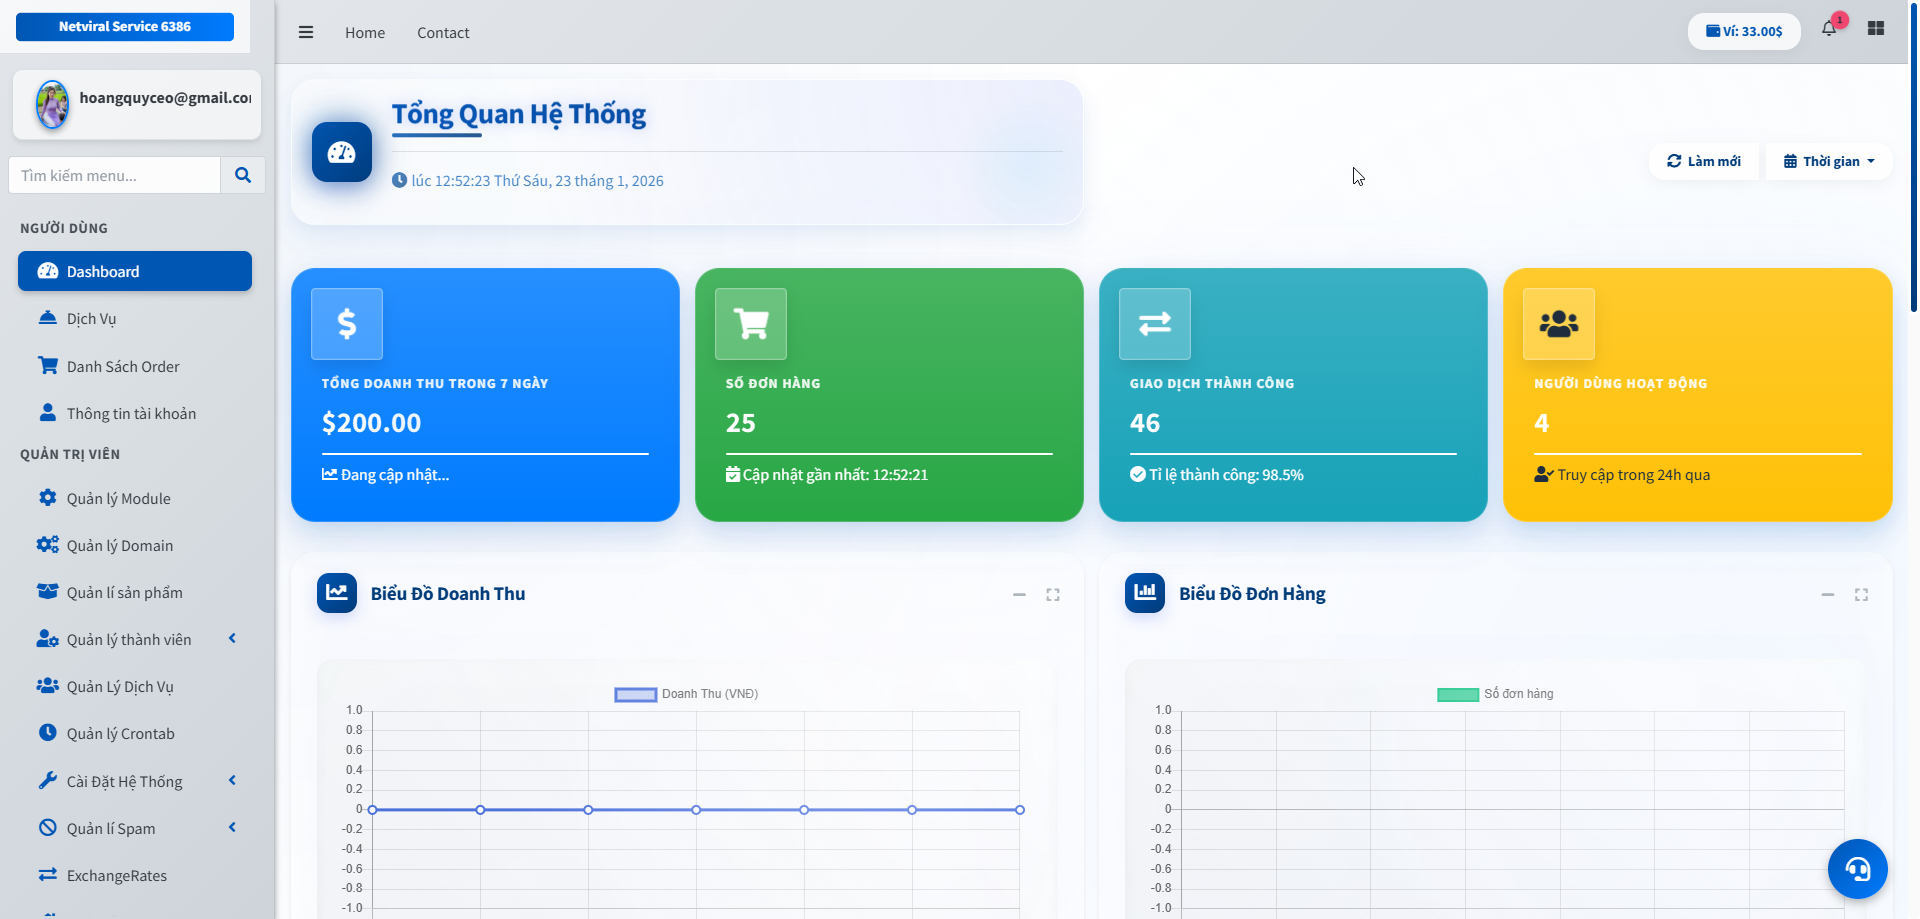Screen dimensions: 1920x919
Task: Collapse the Biểu Đồ Doanh Thu panel
Action: [x=1019, y=595]
